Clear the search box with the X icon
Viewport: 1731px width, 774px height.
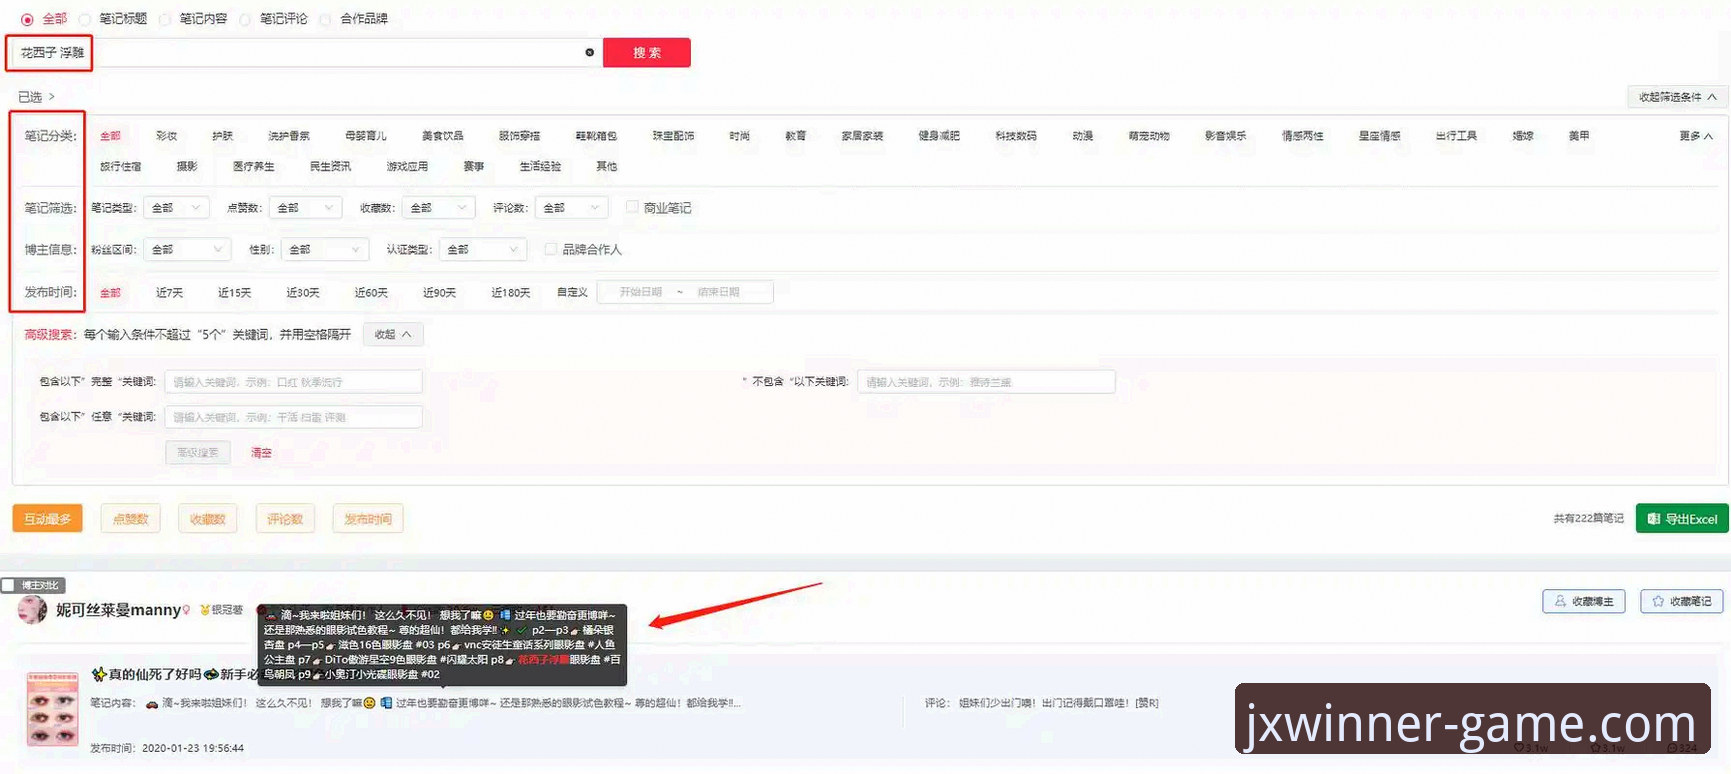[x=589, y=52]
